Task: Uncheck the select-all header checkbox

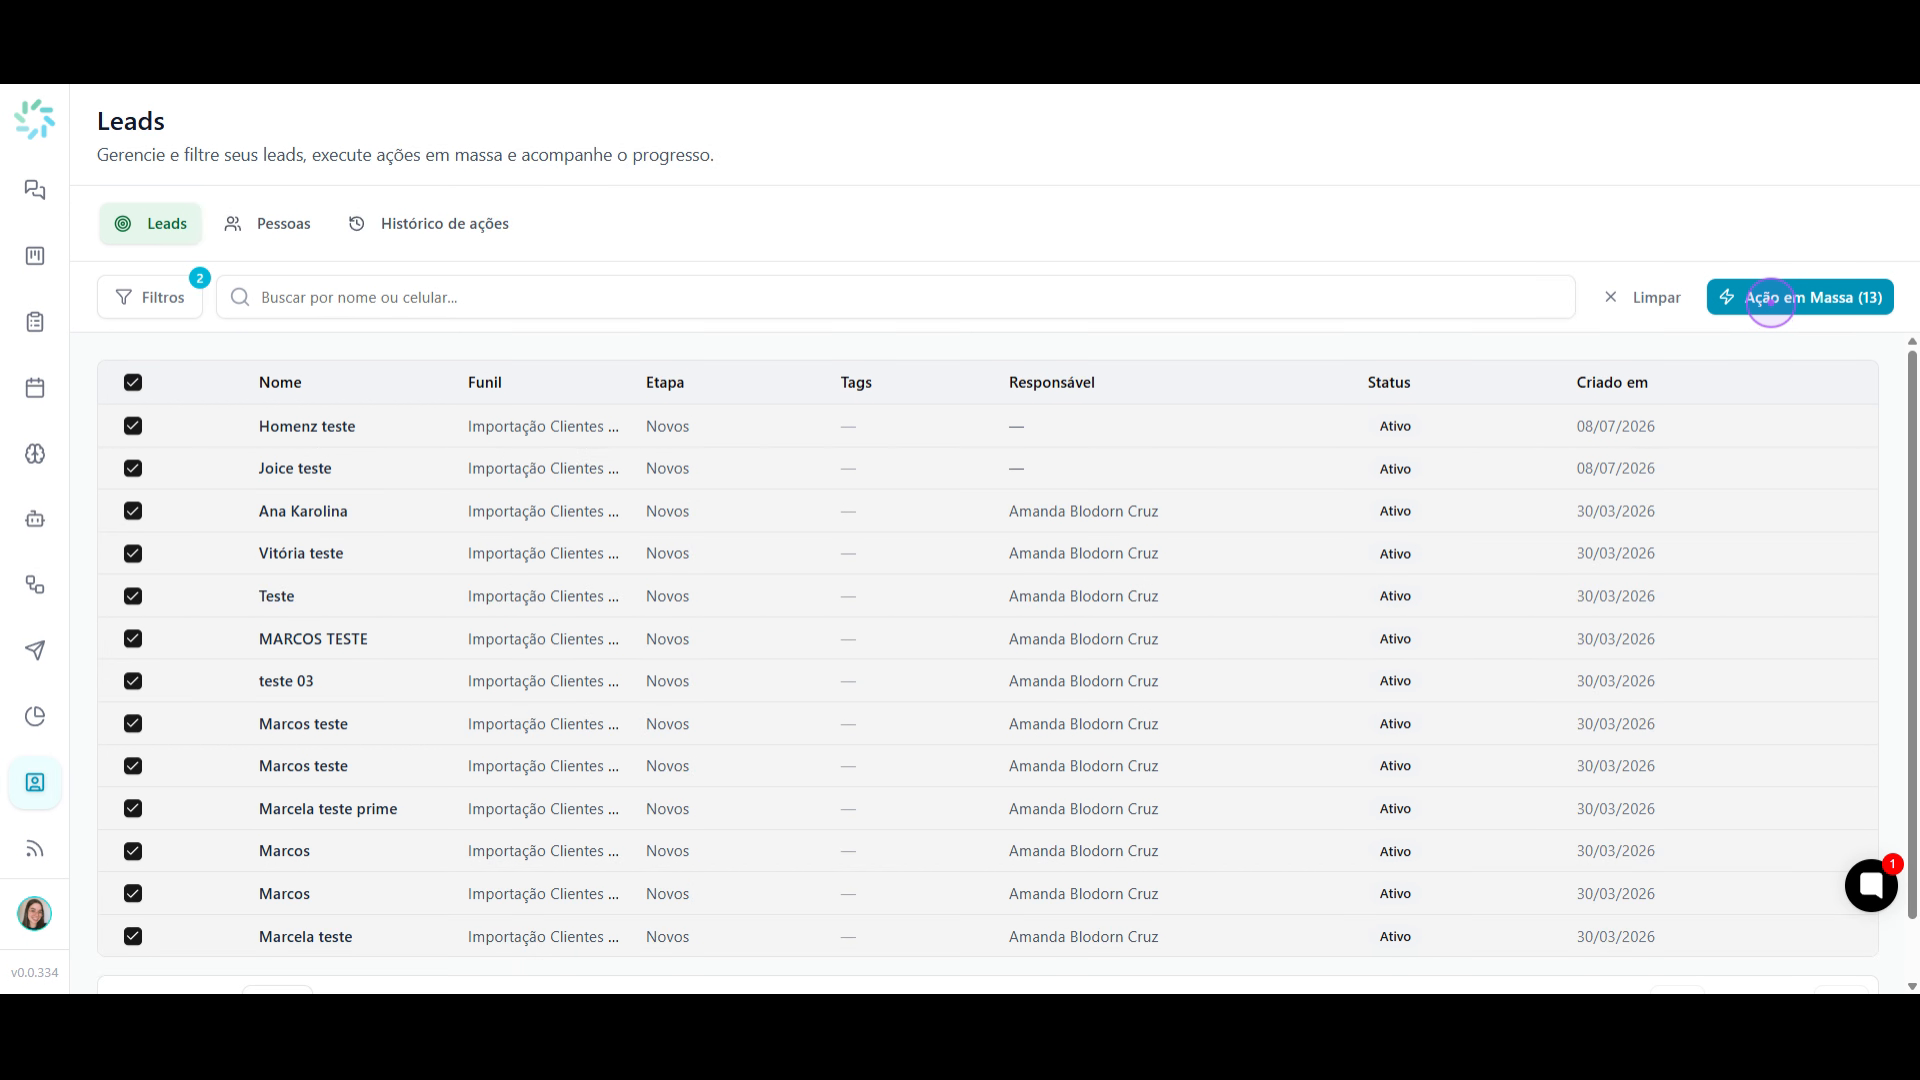Action: pyautogui.click(x=133, y=382)
